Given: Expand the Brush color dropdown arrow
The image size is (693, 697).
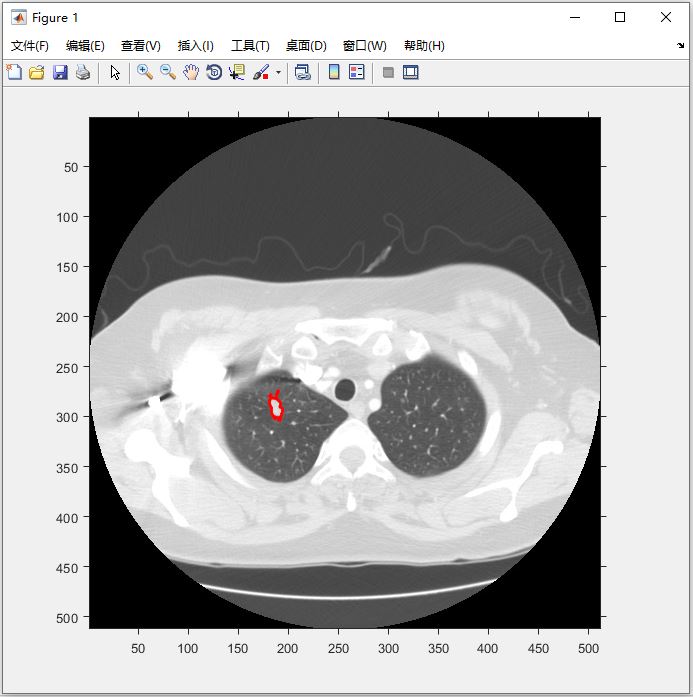Looking at the screenshot, I should tap(278, 72).
